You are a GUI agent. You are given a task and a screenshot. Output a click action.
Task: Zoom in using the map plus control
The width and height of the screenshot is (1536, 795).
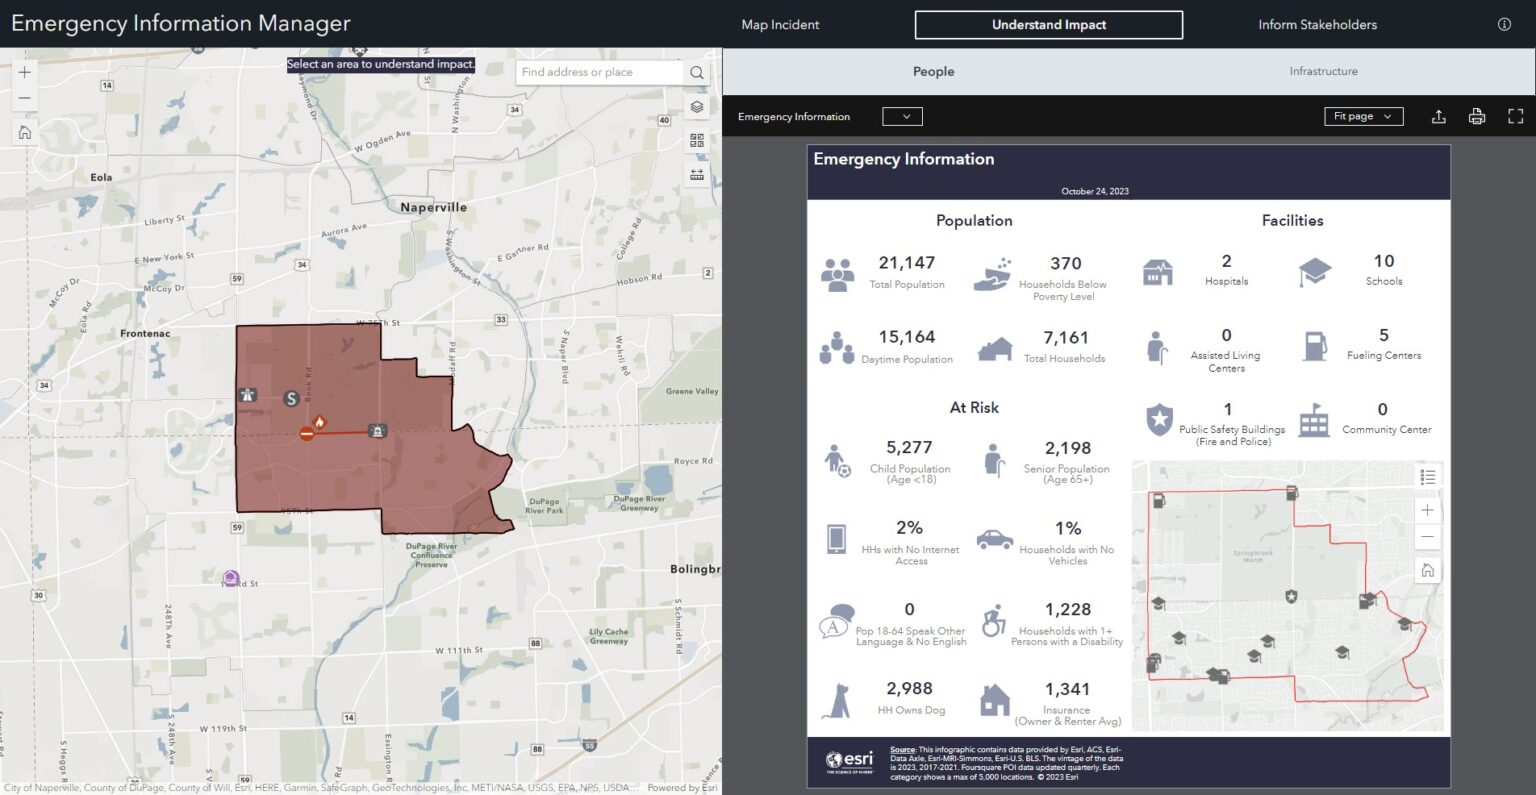(24, 72)
